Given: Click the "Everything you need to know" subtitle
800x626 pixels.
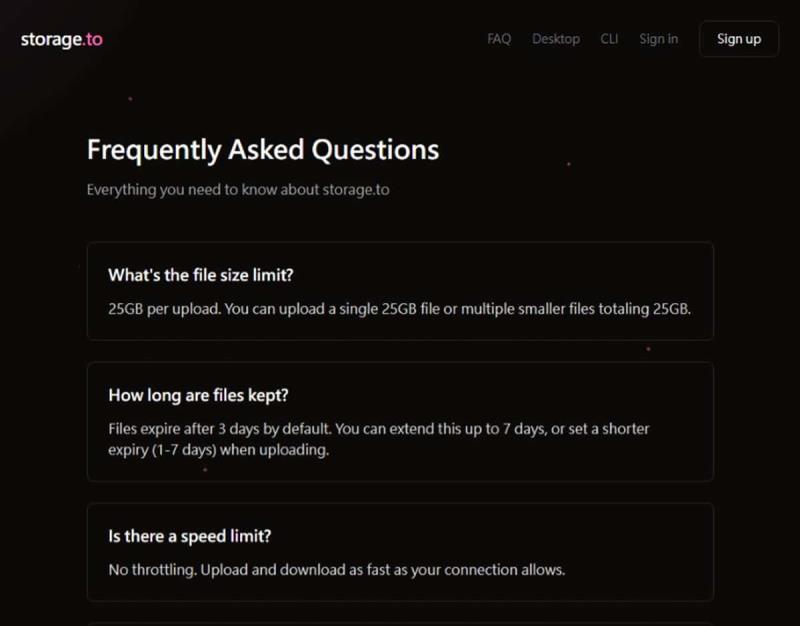Looking at the screenshot, I should click(237, 189).
